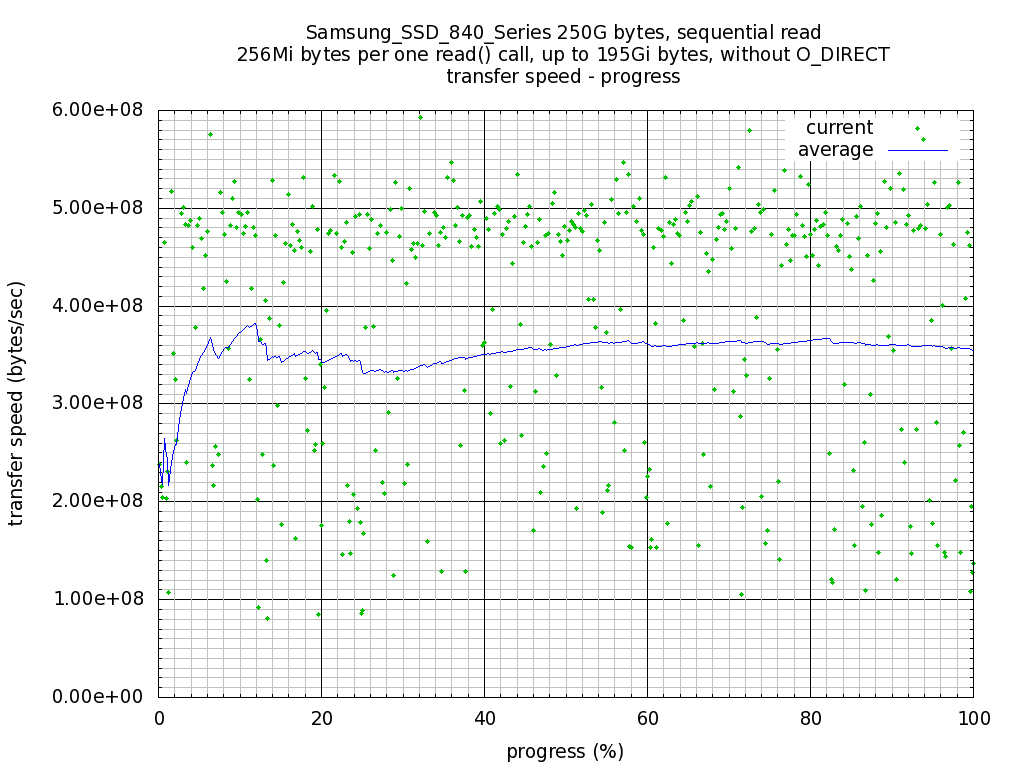Click the 100 tick on progress axis

click(973, 719)
